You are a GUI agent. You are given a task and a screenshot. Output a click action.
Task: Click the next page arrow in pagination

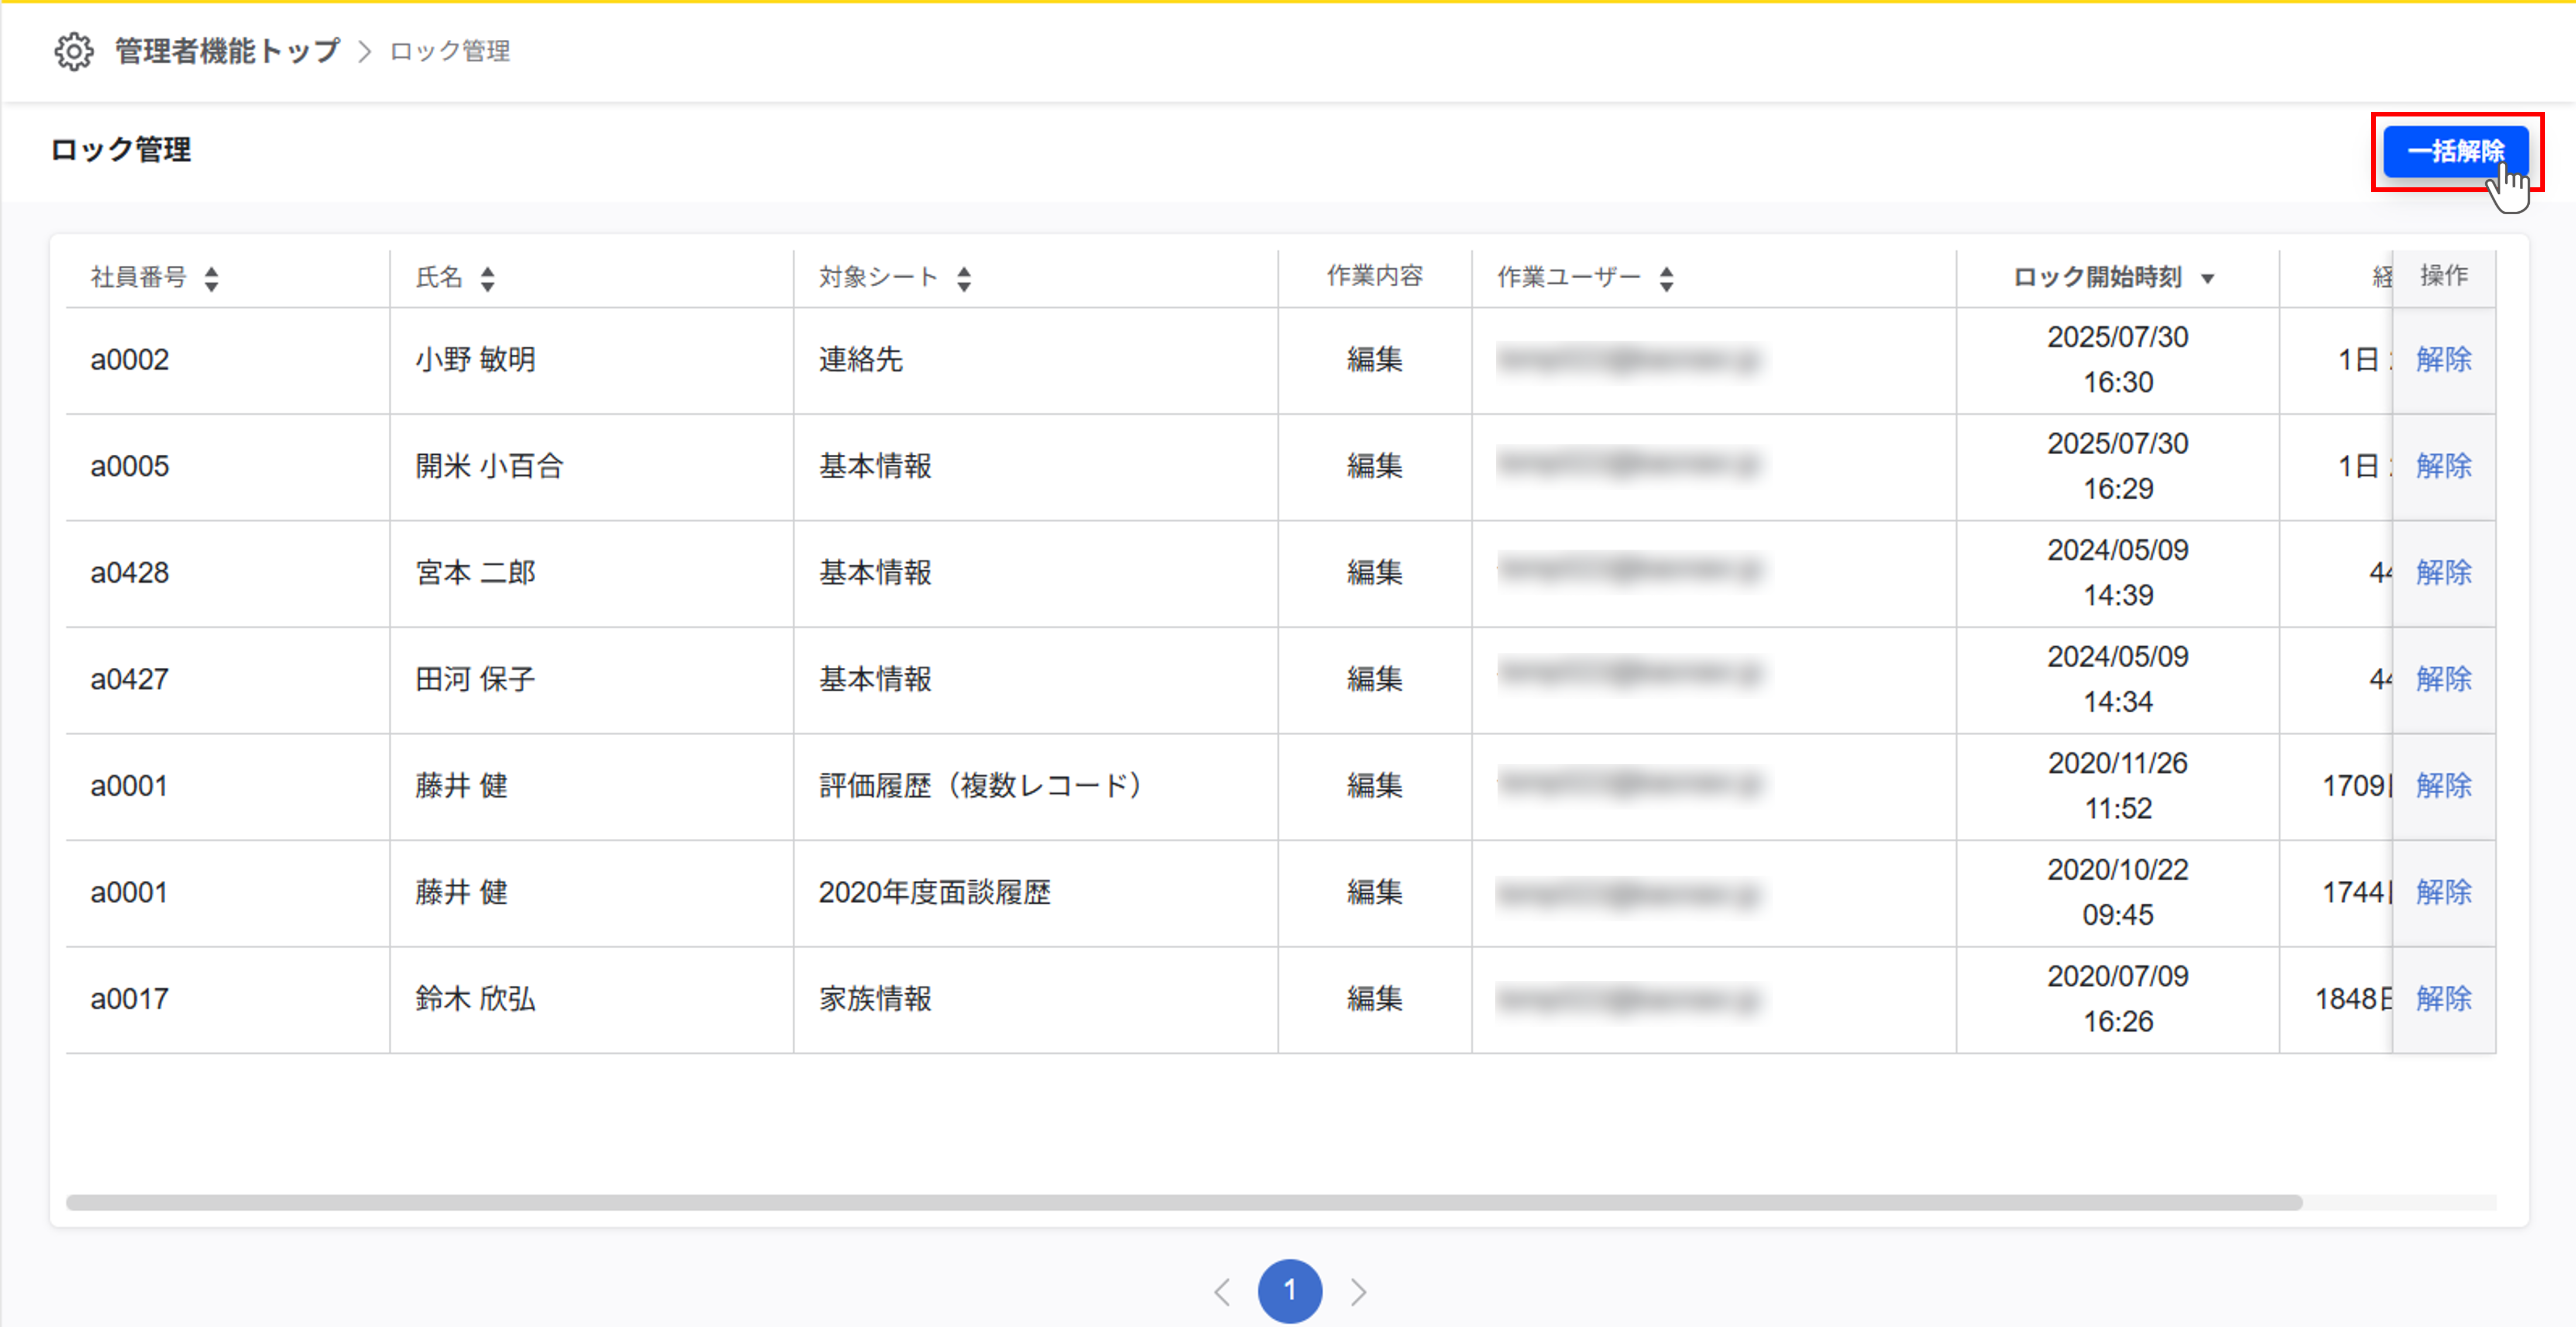coord(1358,1291)
